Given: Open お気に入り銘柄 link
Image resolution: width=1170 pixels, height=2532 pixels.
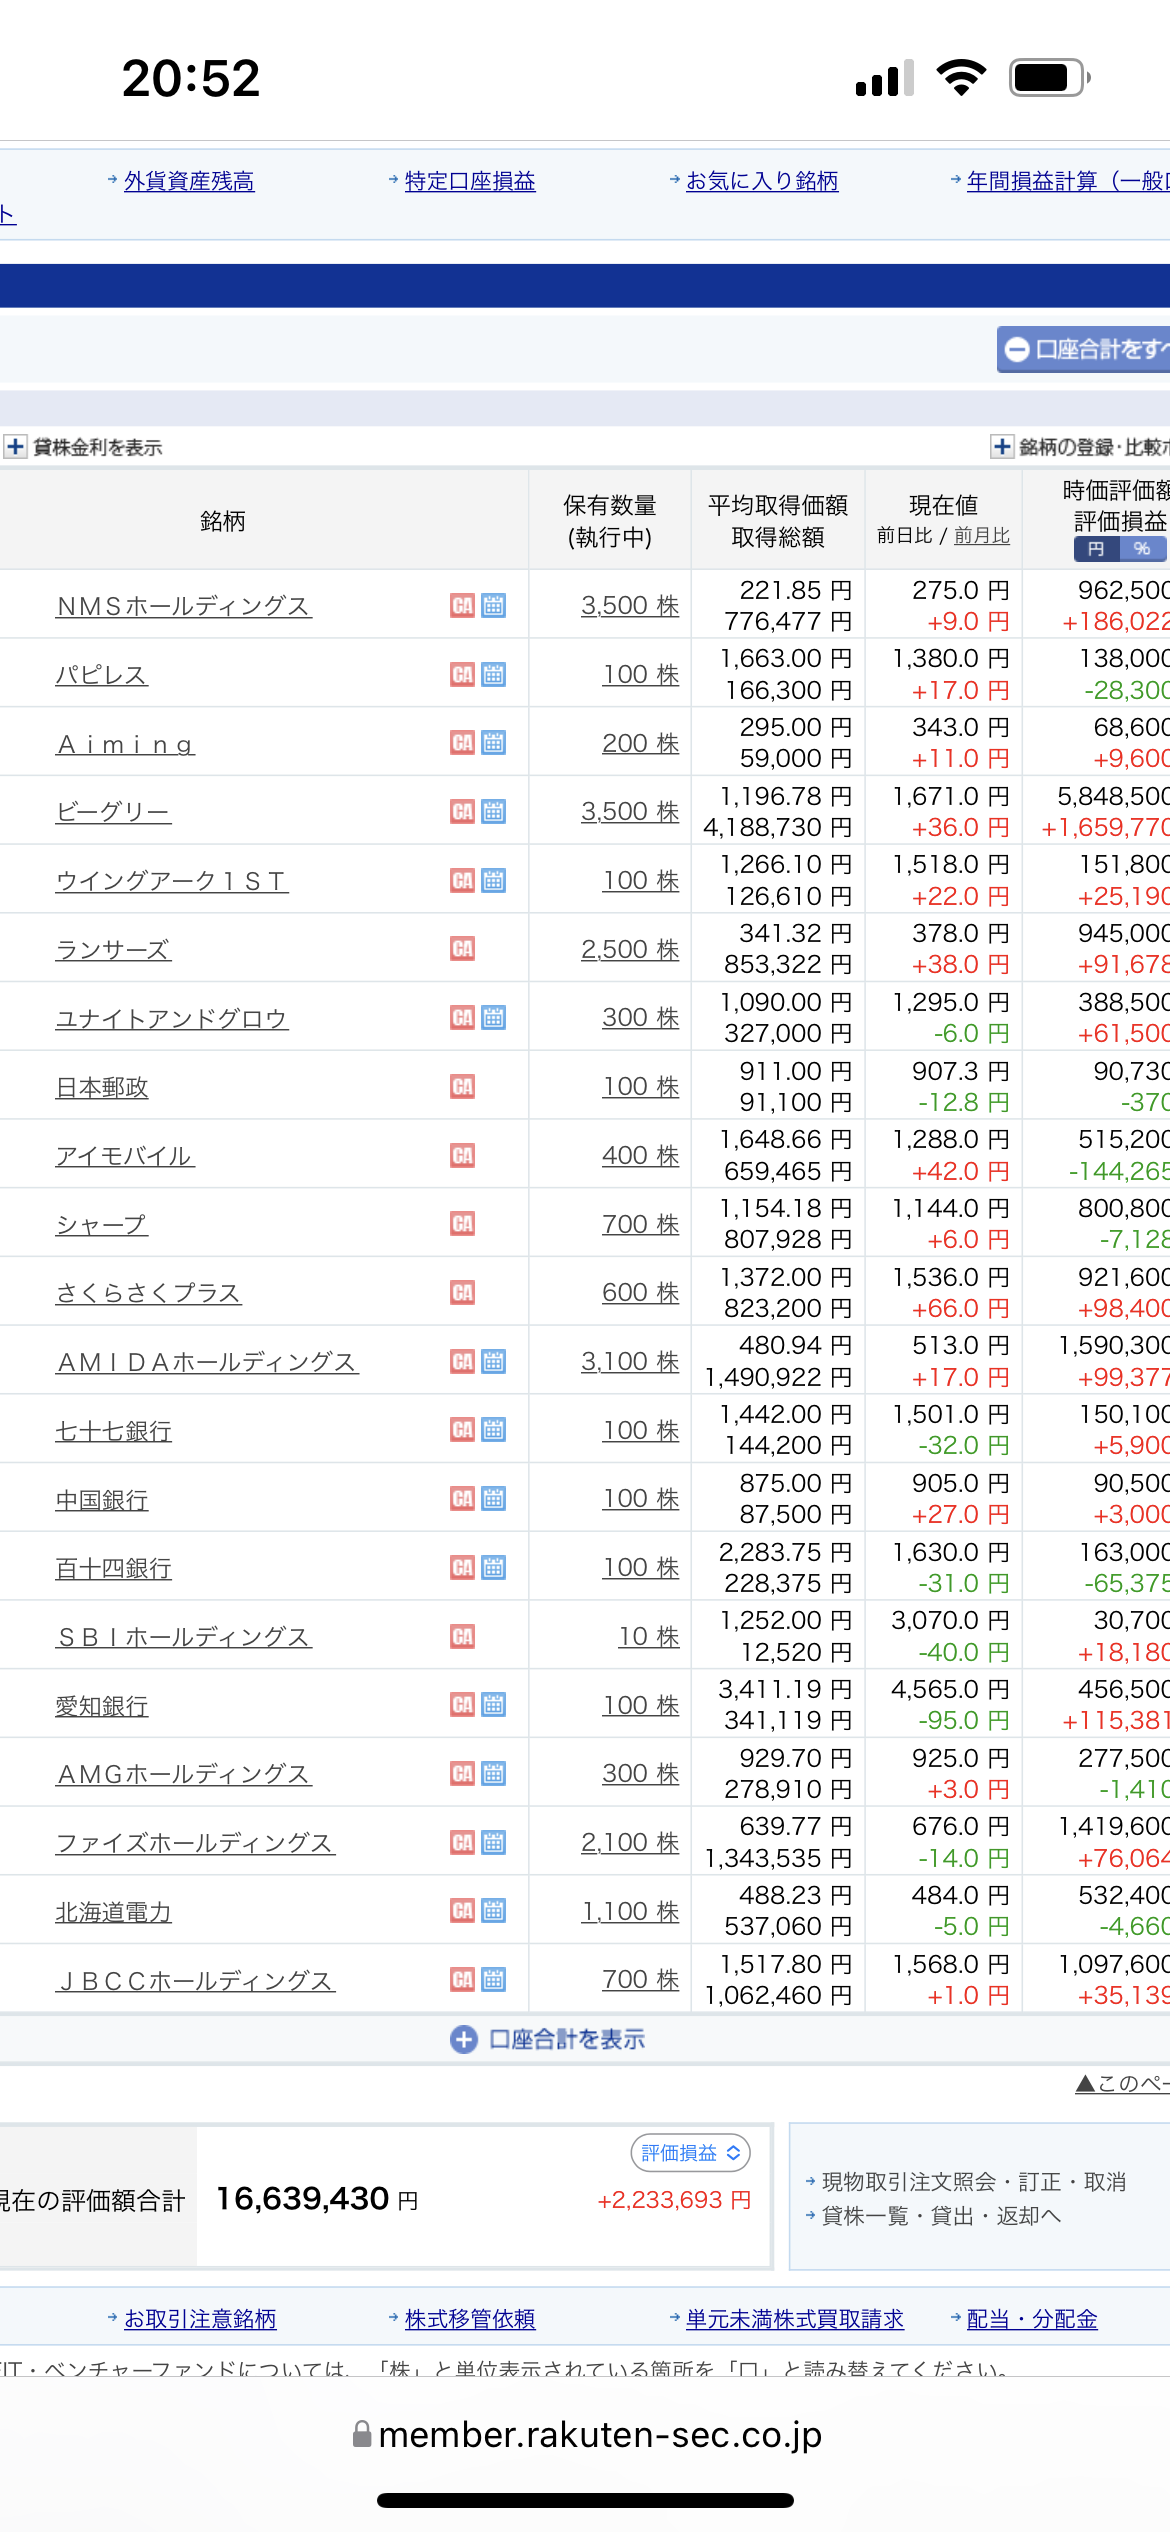Looking at the screenshot, I should pyautogui.click(x=762, y=181).
